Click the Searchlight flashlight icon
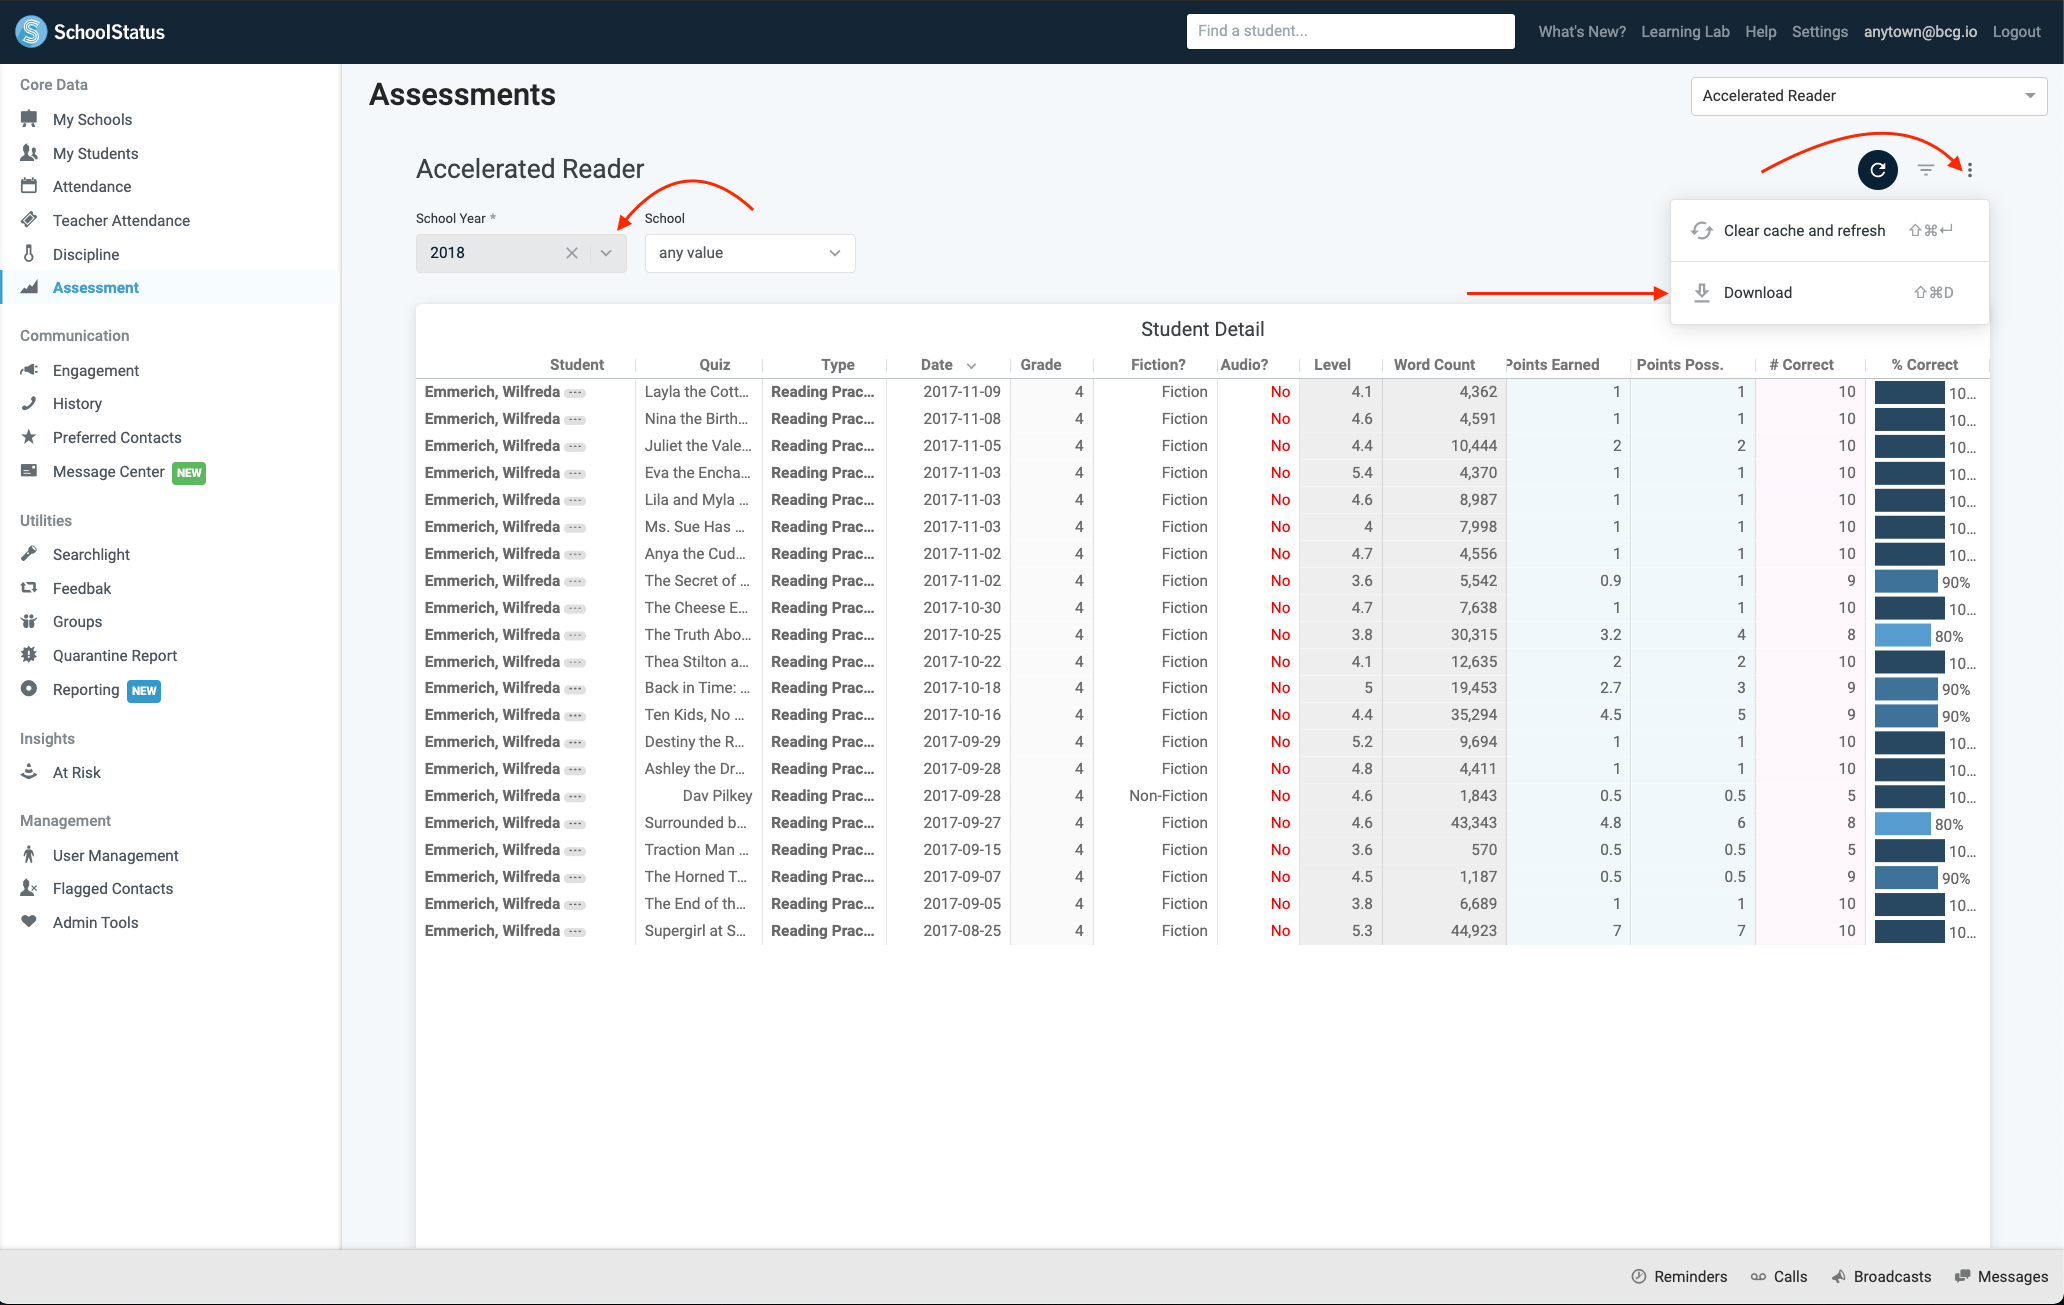 tap(29, 554)
